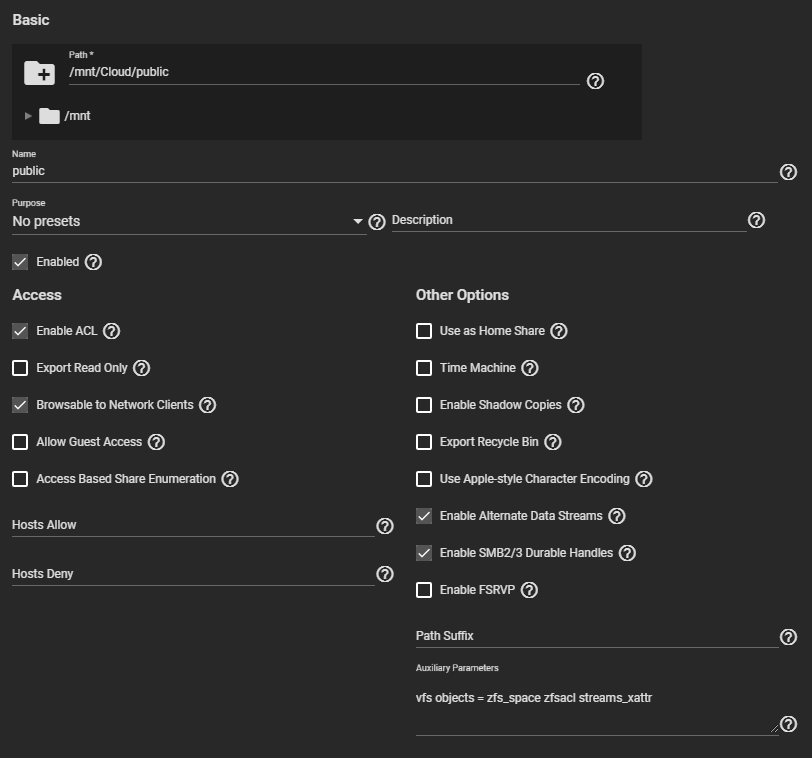Click help icon for Hosts Allow
The width and height of the screenshot is (812, 758).
pyautogui.click(x=385, y=526)
